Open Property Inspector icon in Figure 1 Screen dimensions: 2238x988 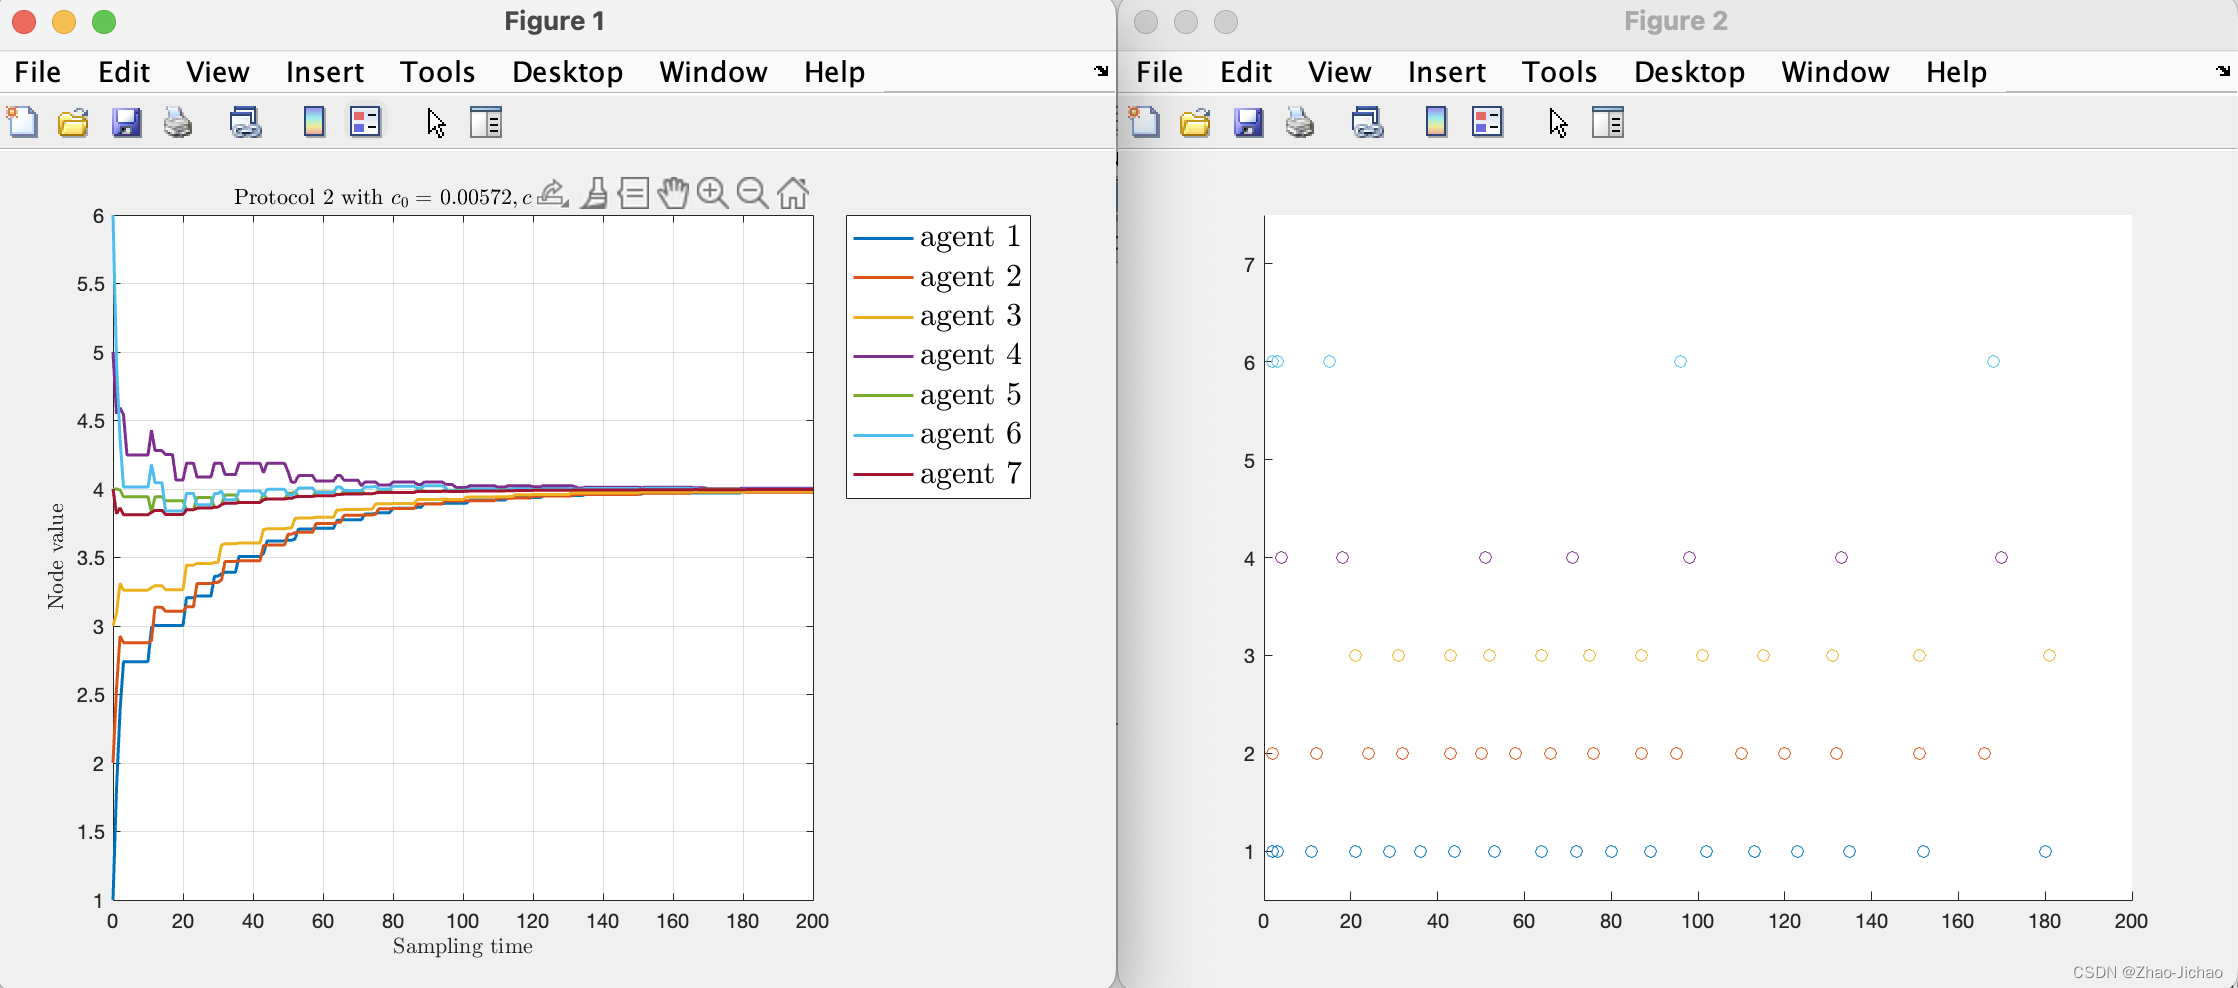pyautogui.click(x=486, y=122)
